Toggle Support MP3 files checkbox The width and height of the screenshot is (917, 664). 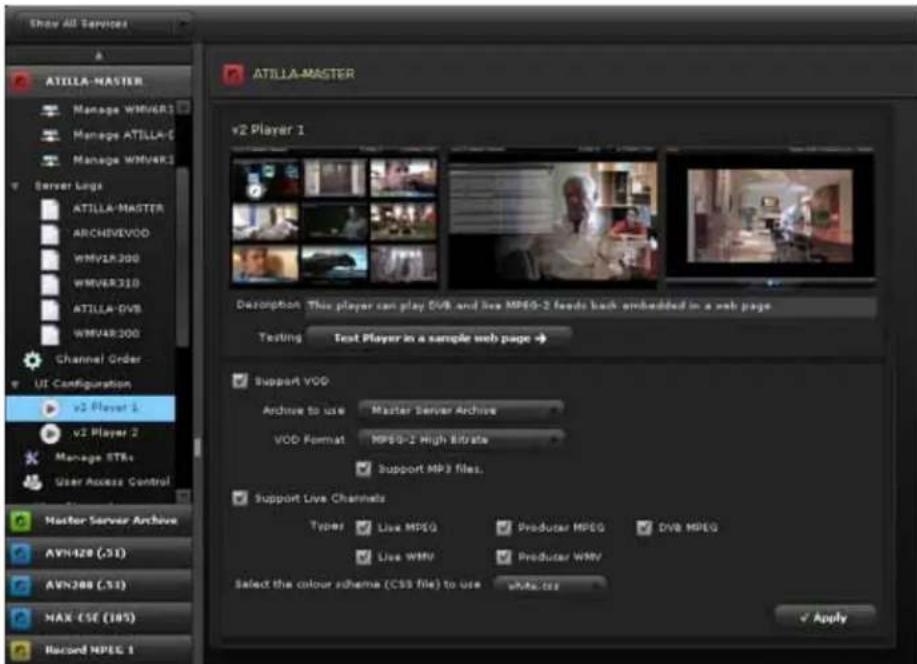363,469
